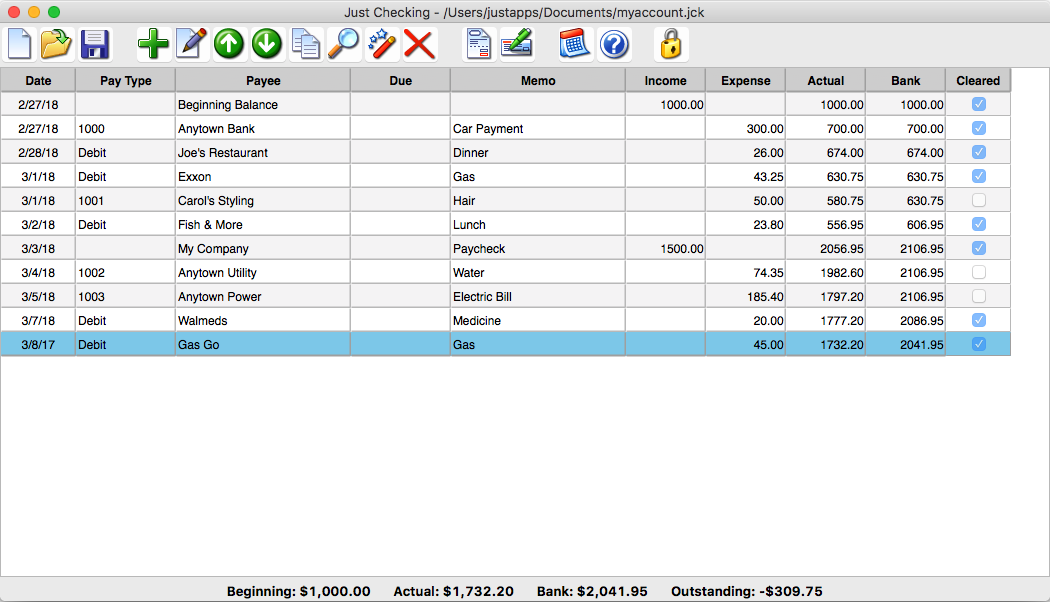Uncheck Cleared for Fish & More
Image resolution: width=1050 pixels, height=602 pixels.
point(978,224)
